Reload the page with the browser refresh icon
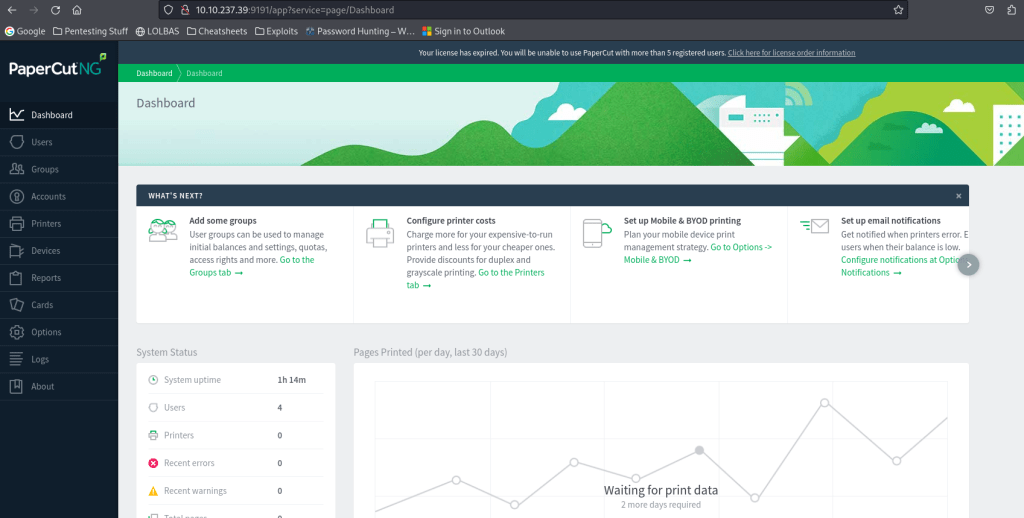The width and height of the screenshot is (1024, 518). [x=54, y=10]
